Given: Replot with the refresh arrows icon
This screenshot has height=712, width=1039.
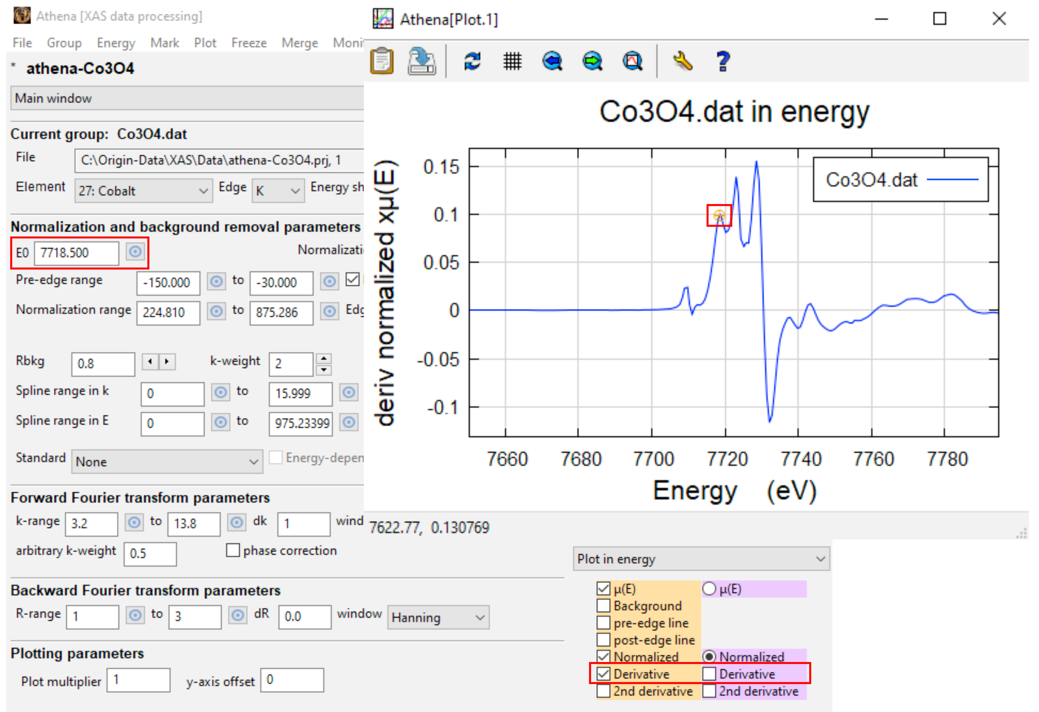Looking at the screenshot, I should (472, 62).
